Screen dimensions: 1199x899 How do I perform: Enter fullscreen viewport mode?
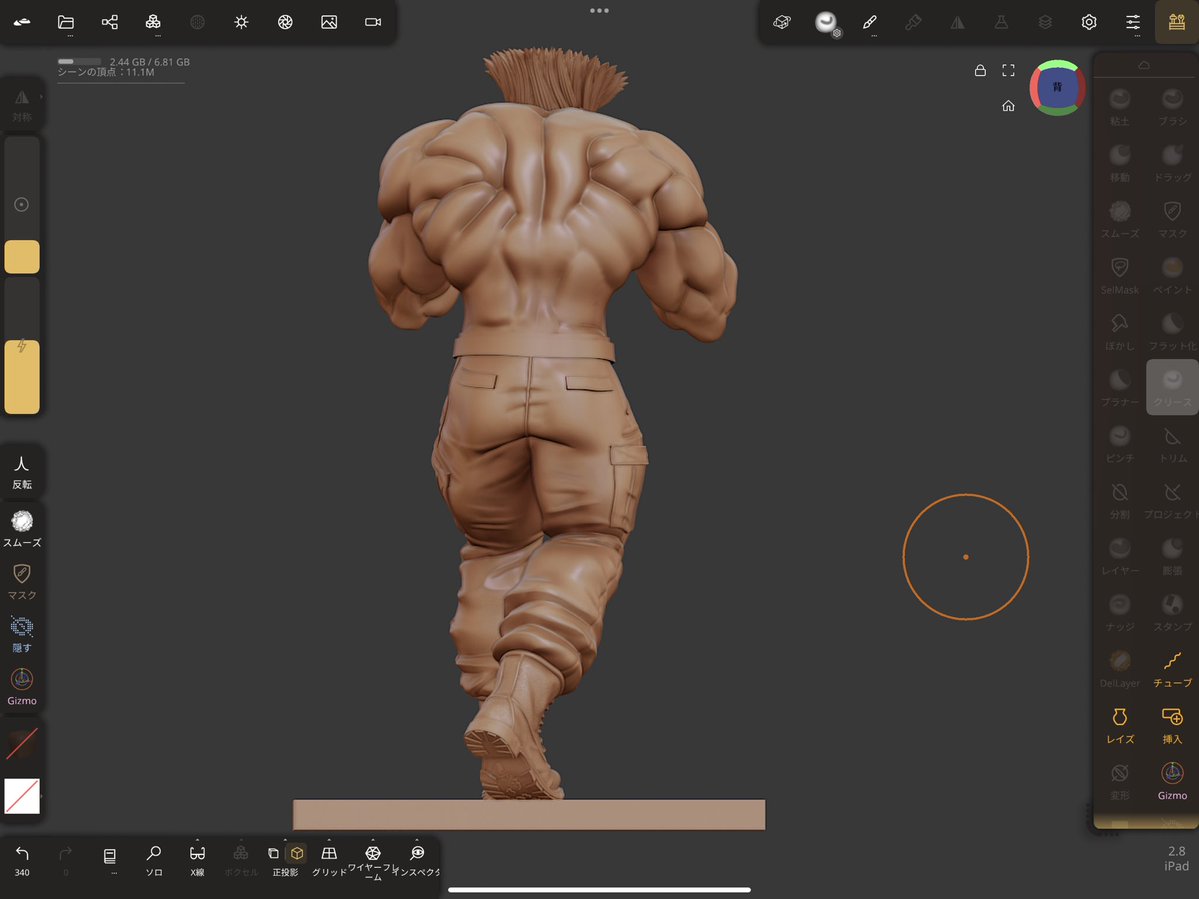[x=1009, y=70]
